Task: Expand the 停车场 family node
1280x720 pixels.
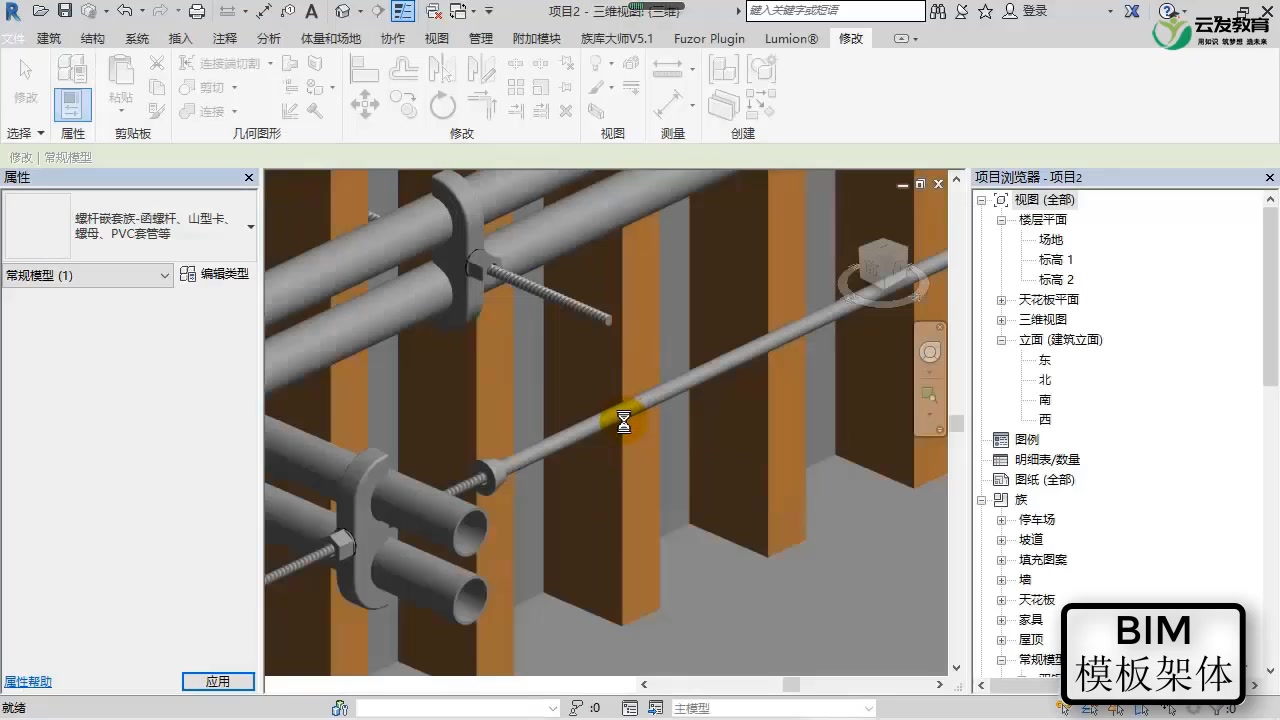Action: (x=1002, y=520)
